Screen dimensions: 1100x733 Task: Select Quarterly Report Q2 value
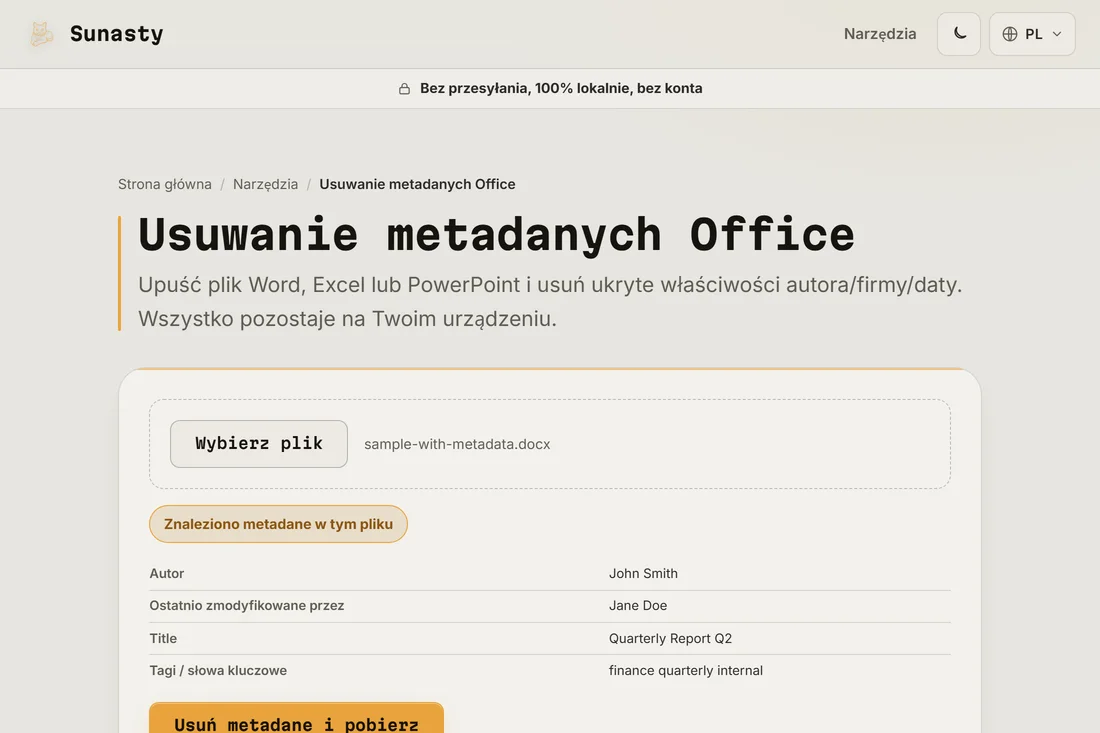pos(670,638)
